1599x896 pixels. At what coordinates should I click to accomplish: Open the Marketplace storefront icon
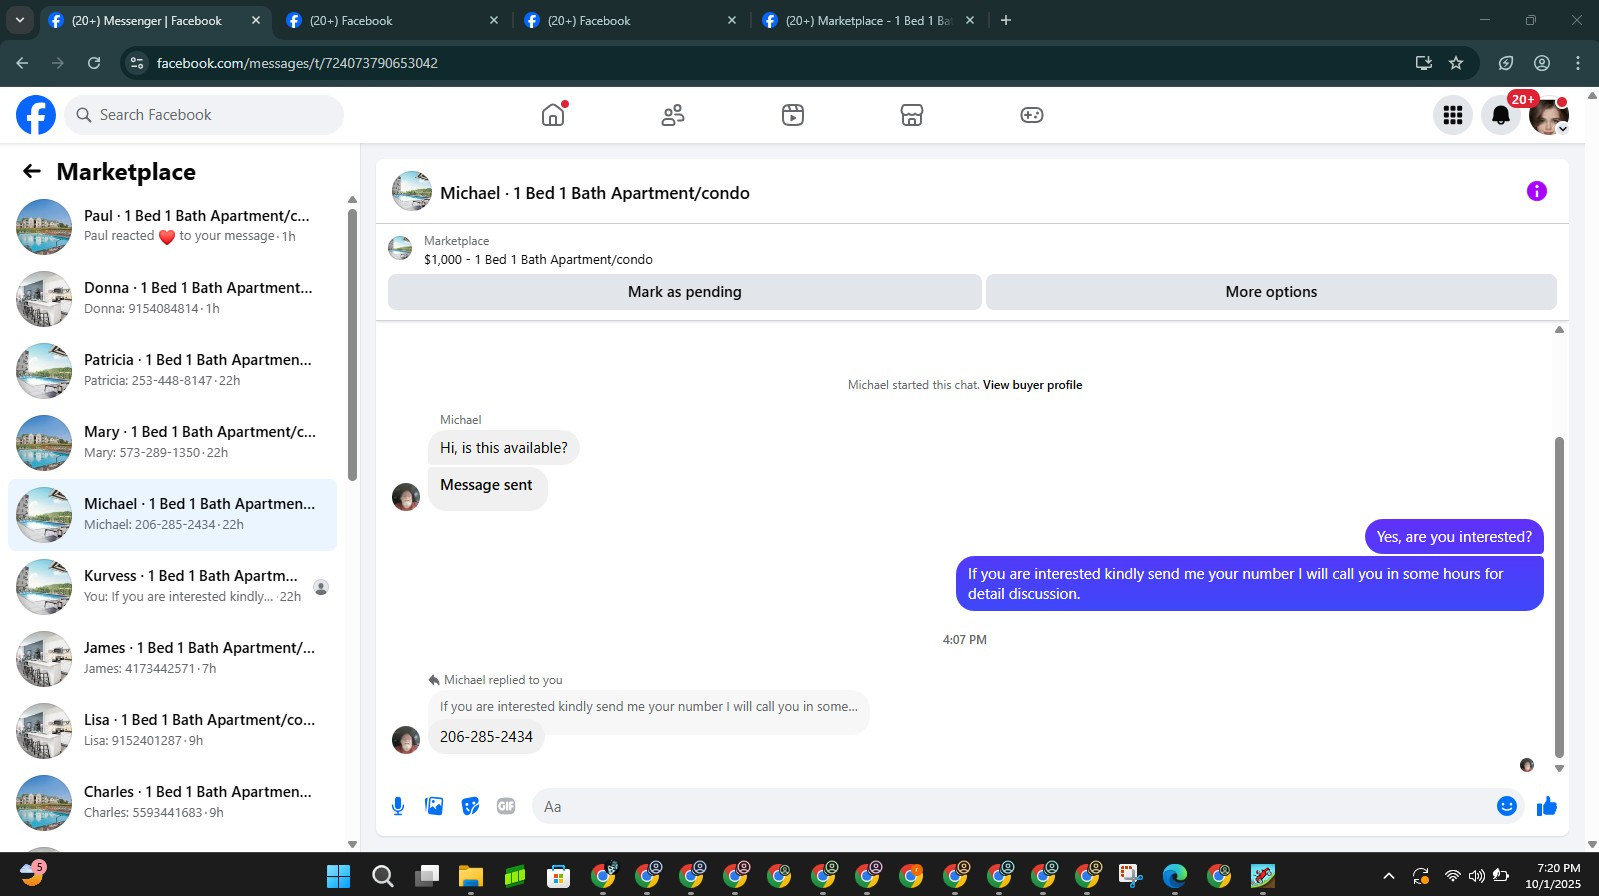(912, 115)
